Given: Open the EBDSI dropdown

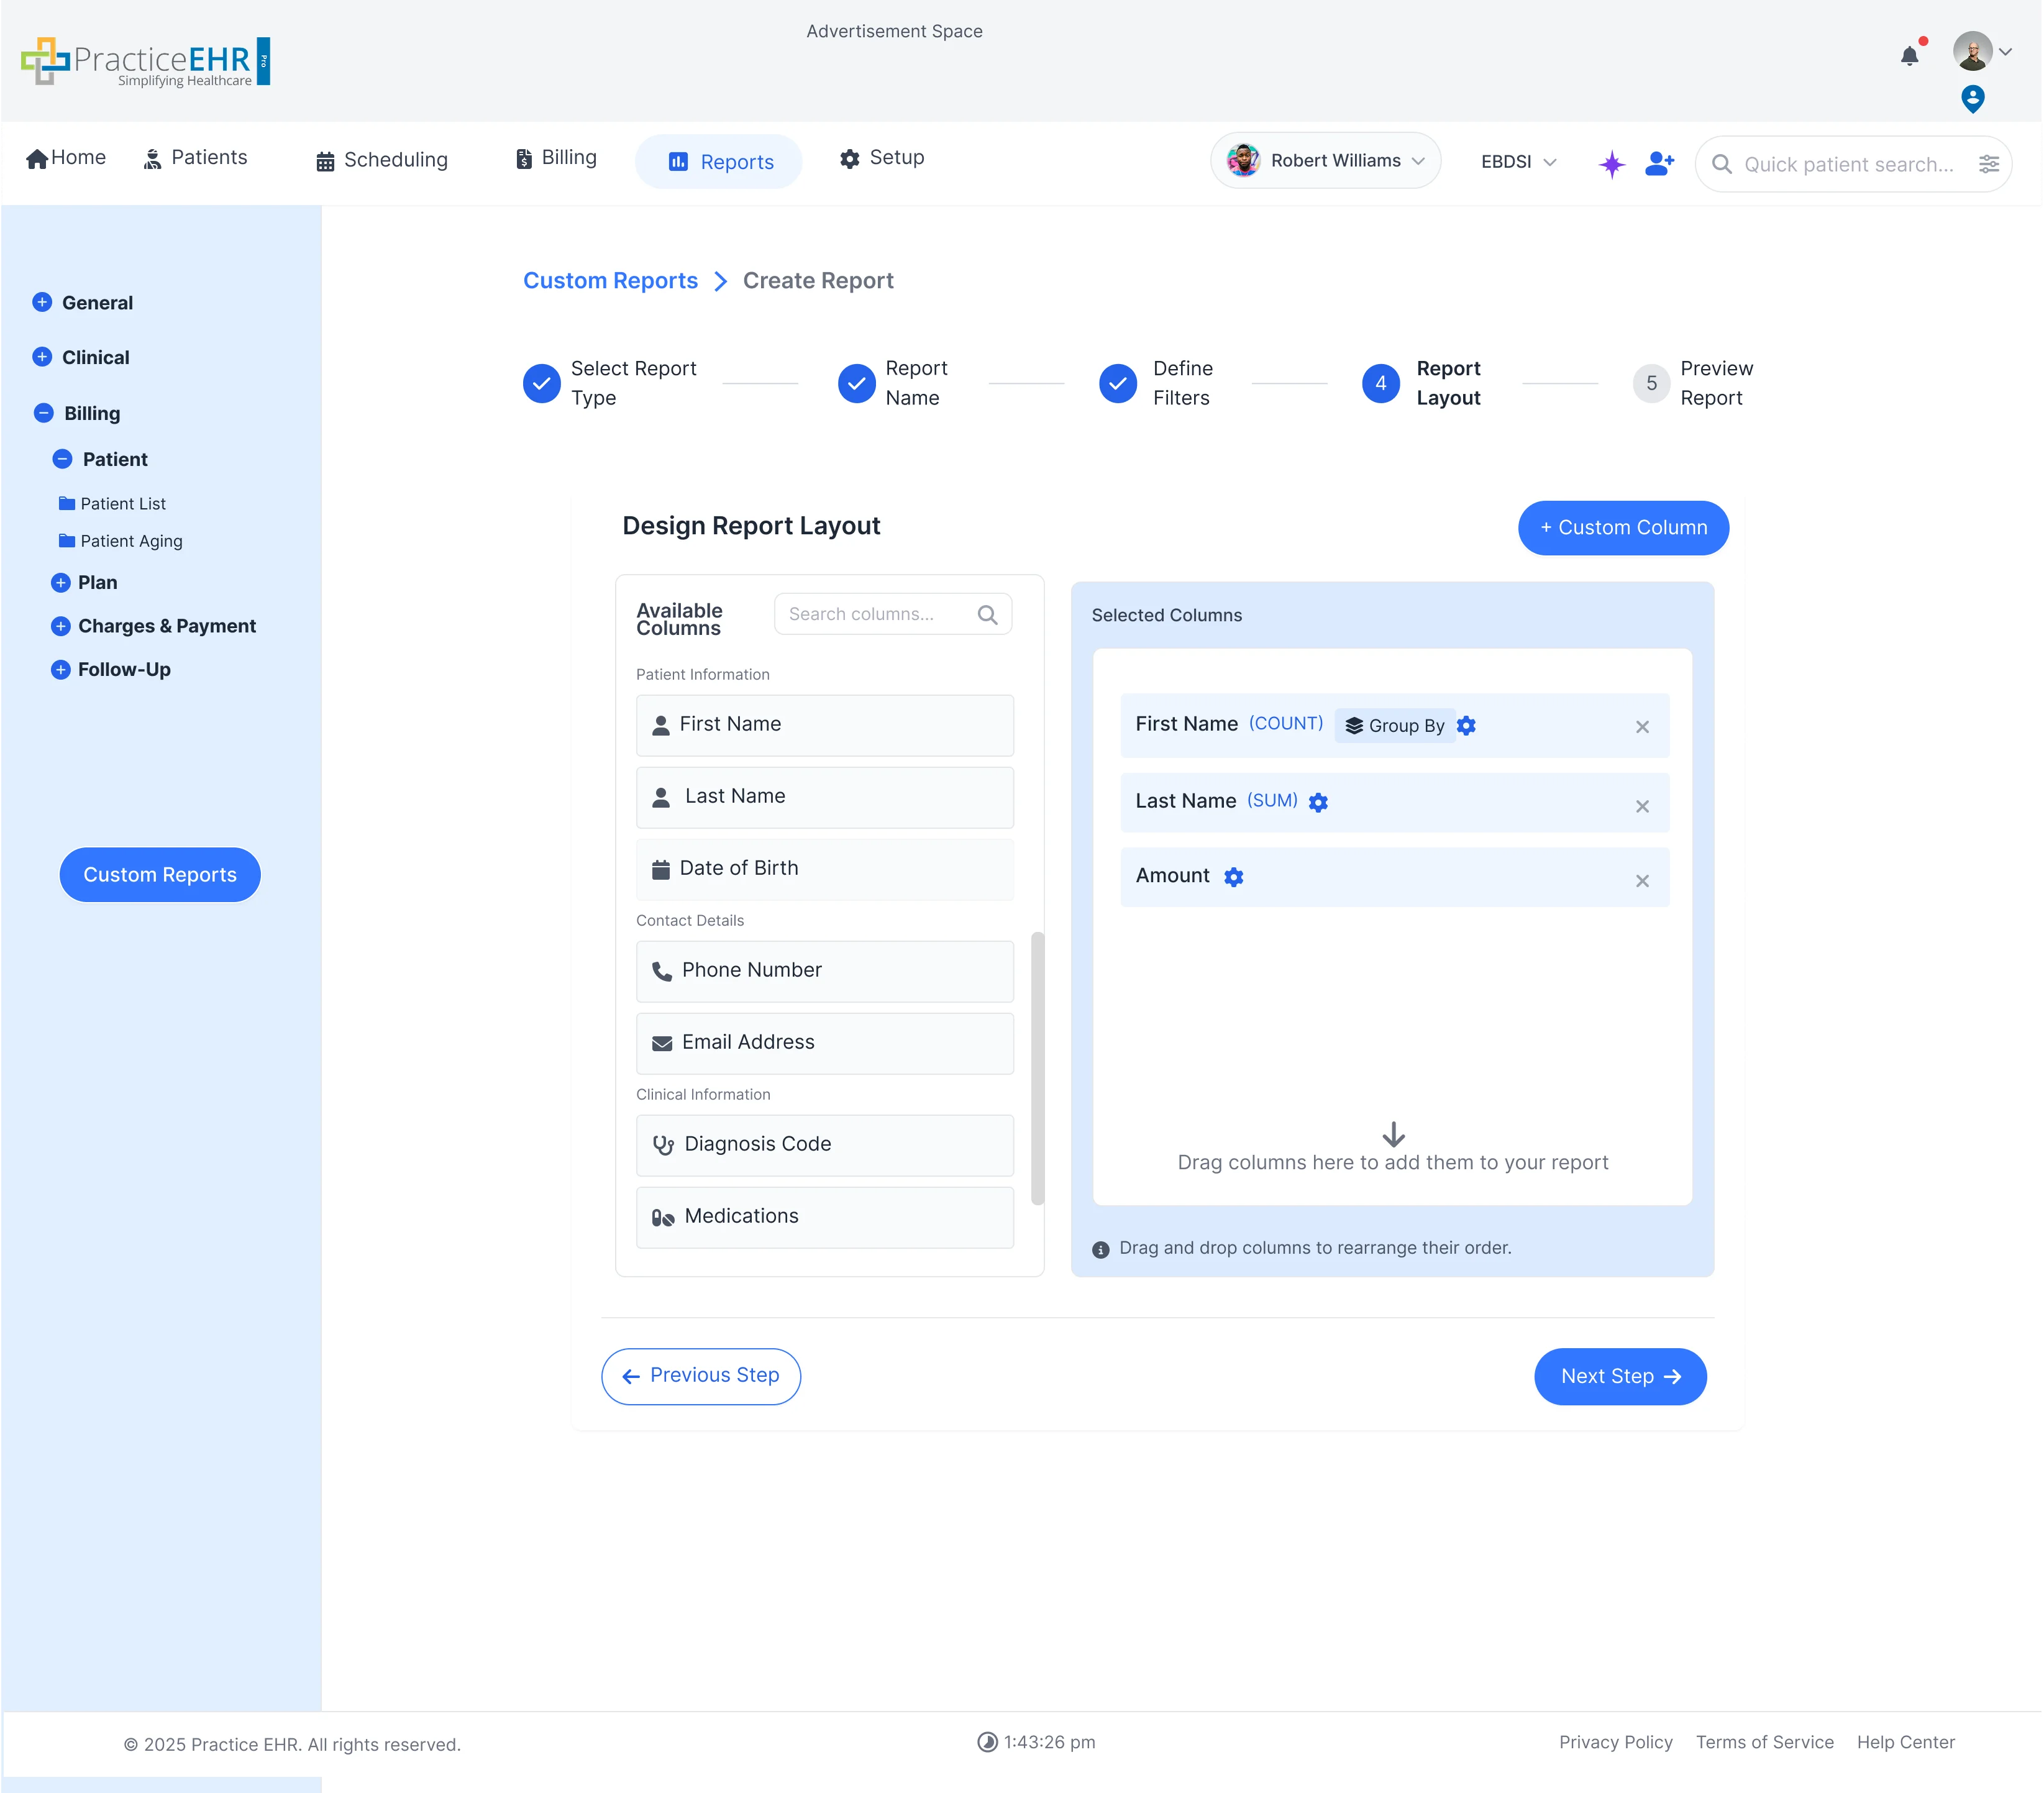Looking at the screenshot, I should 1517,161.
